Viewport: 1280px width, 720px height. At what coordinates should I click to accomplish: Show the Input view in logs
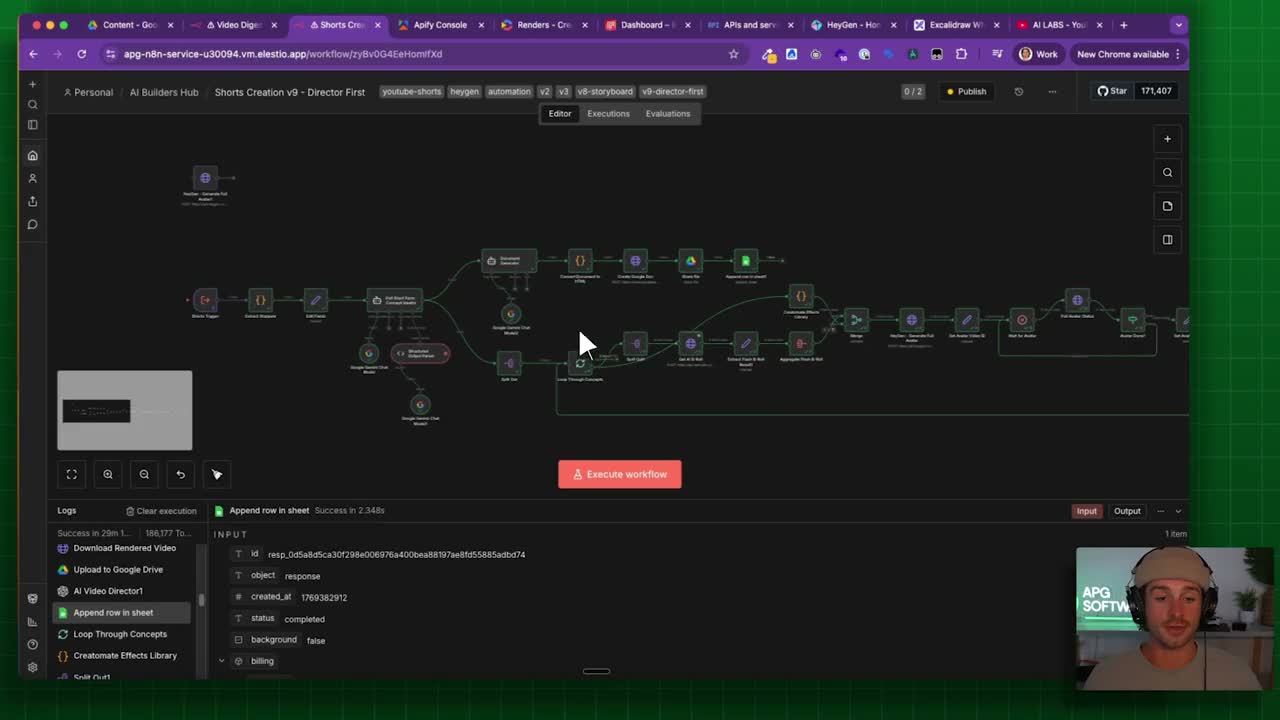(1086, 511)
